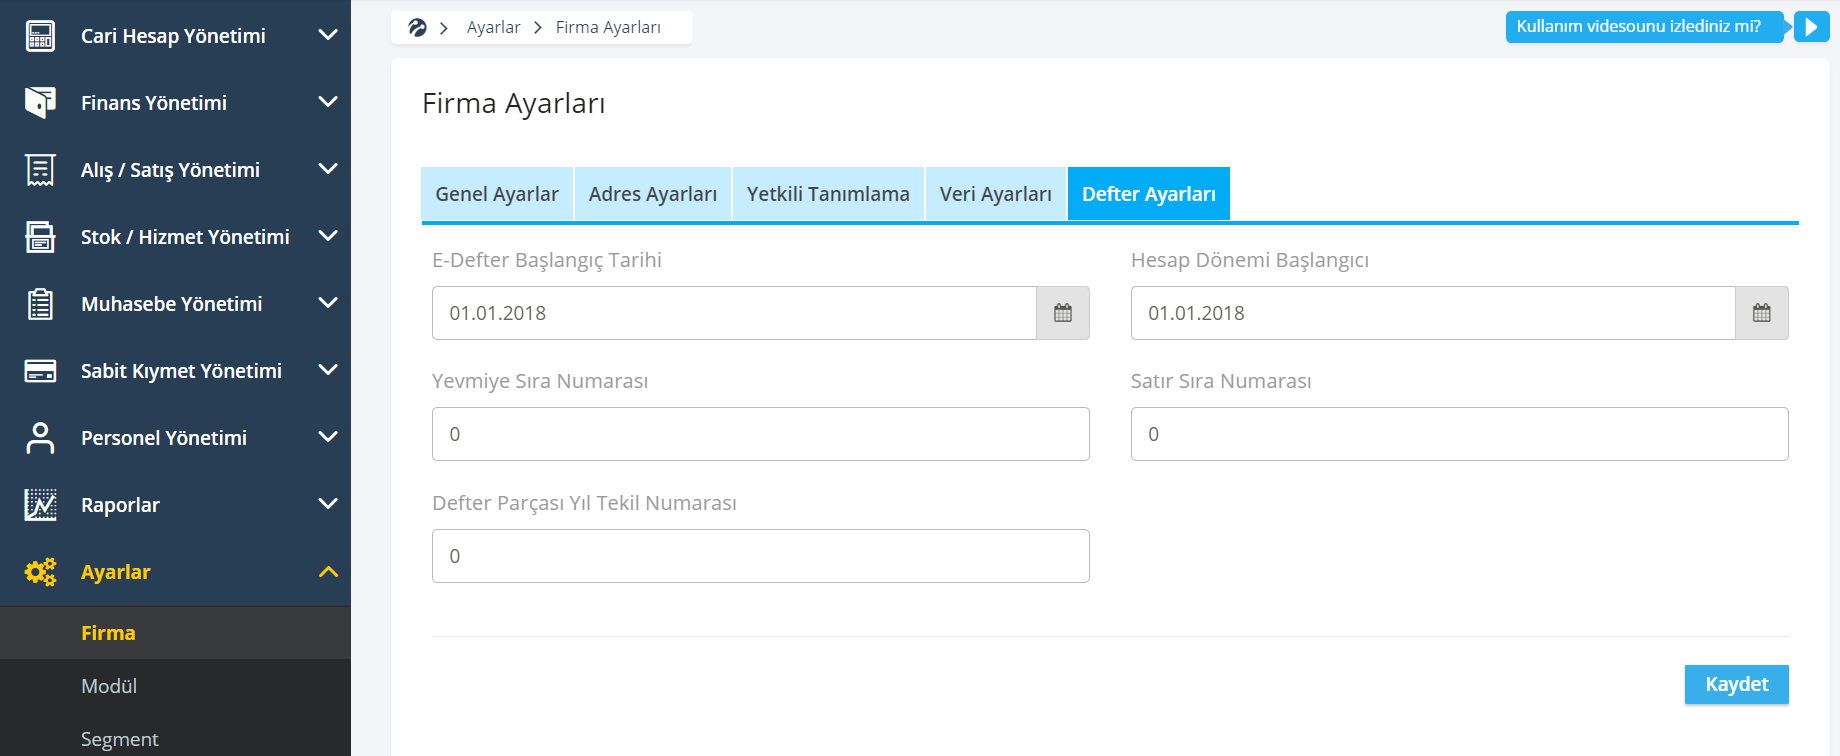Collapse the Ayarlar menu chevron

tap(328, 572)
